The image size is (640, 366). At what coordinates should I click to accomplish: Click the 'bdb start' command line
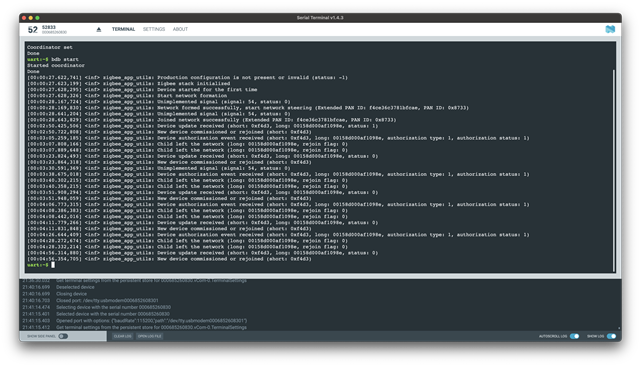53,59
